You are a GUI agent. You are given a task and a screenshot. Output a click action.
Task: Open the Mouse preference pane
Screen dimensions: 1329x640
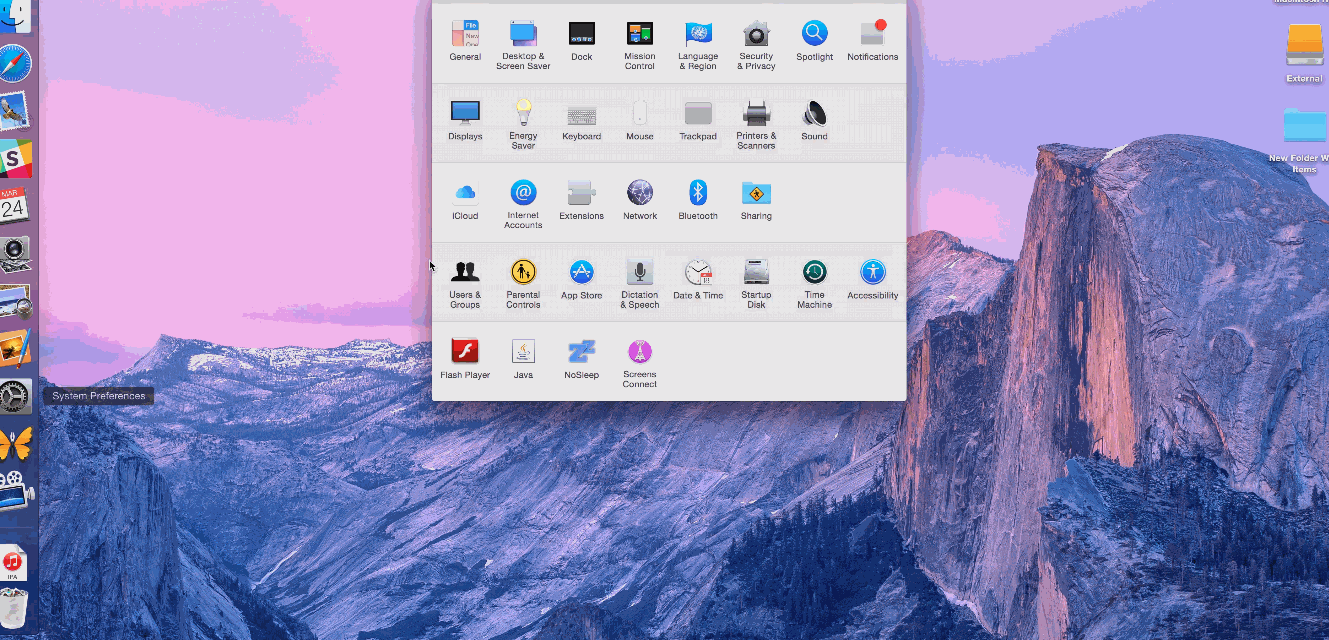click(x=640, y=120)
